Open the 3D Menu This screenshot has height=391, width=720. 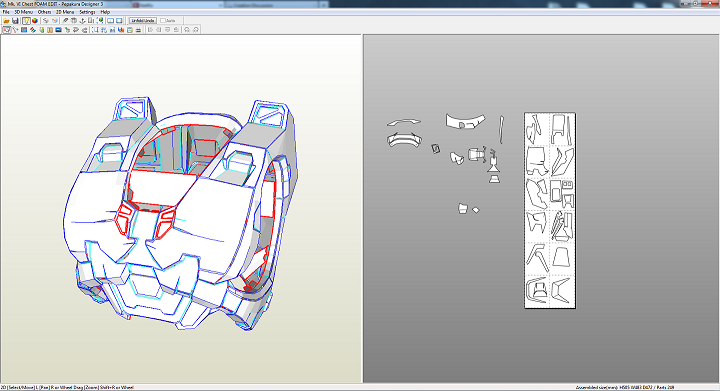(x=23, y=12)
